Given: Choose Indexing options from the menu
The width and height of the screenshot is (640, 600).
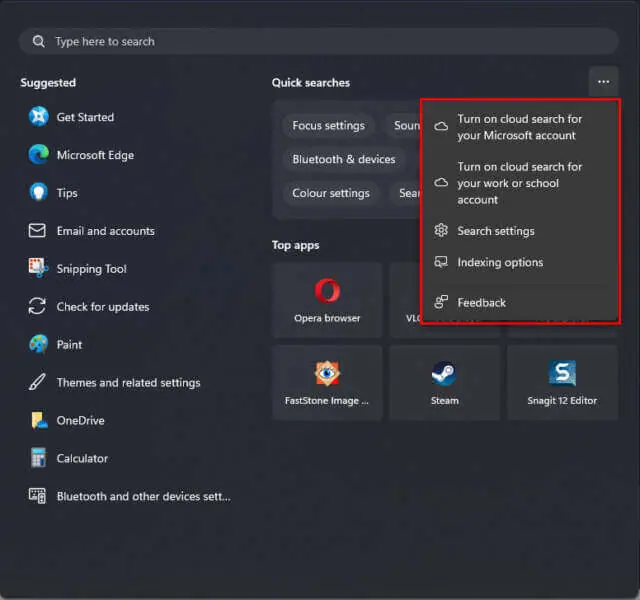Looking at the screenshot, I should [x=520, y=262].
